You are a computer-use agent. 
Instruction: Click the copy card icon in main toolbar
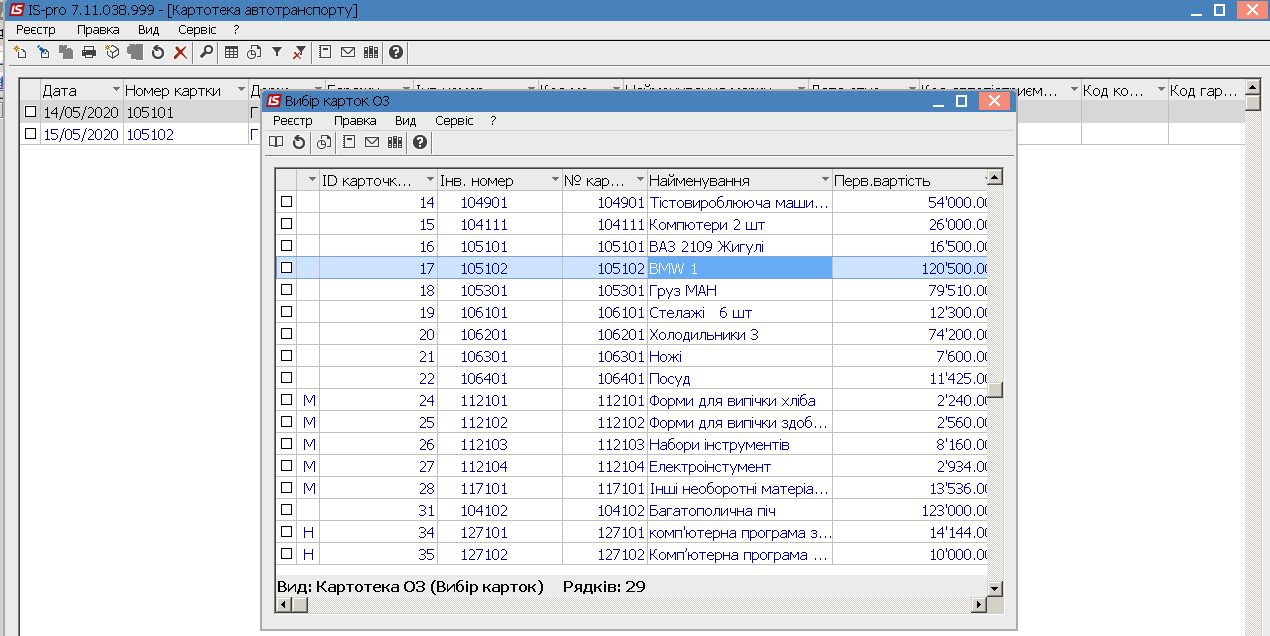(x=66, y=52)
